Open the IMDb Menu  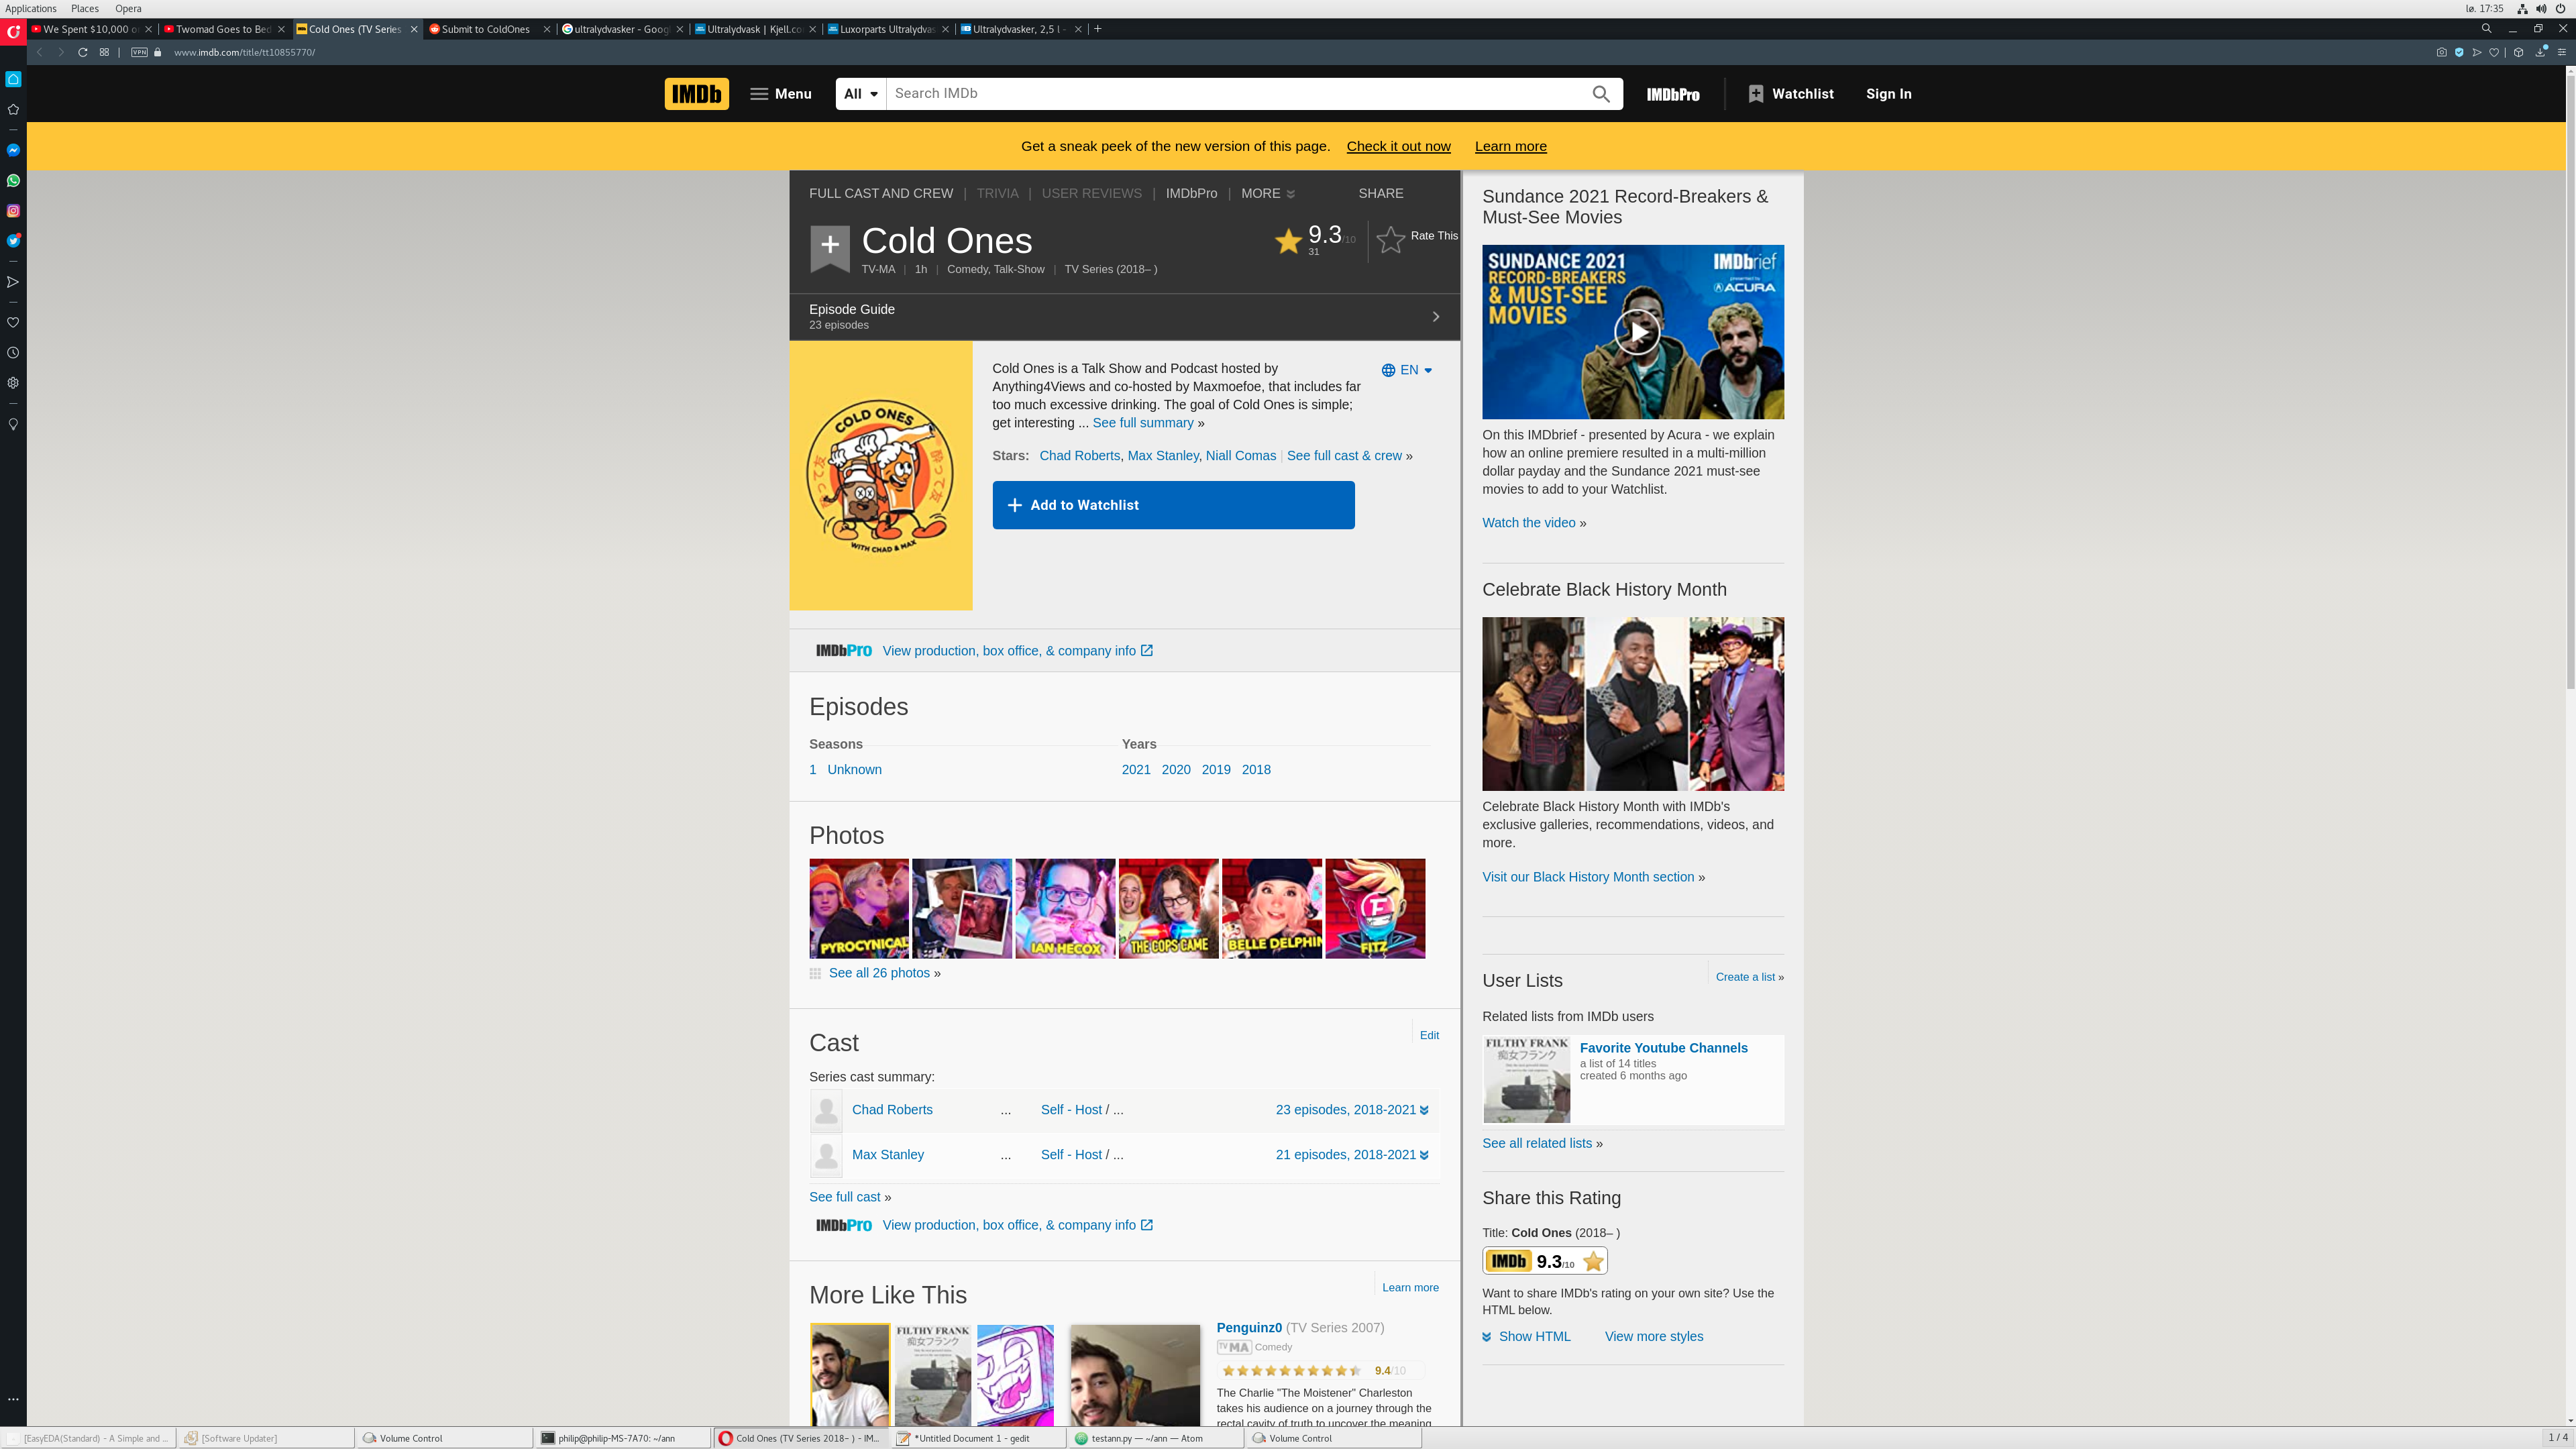coord(781,94)
